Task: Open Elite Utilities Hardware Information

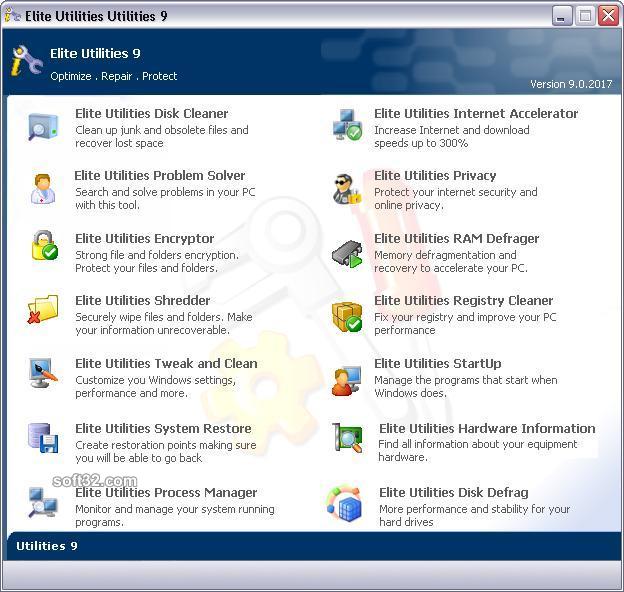Action: [487, 428]
